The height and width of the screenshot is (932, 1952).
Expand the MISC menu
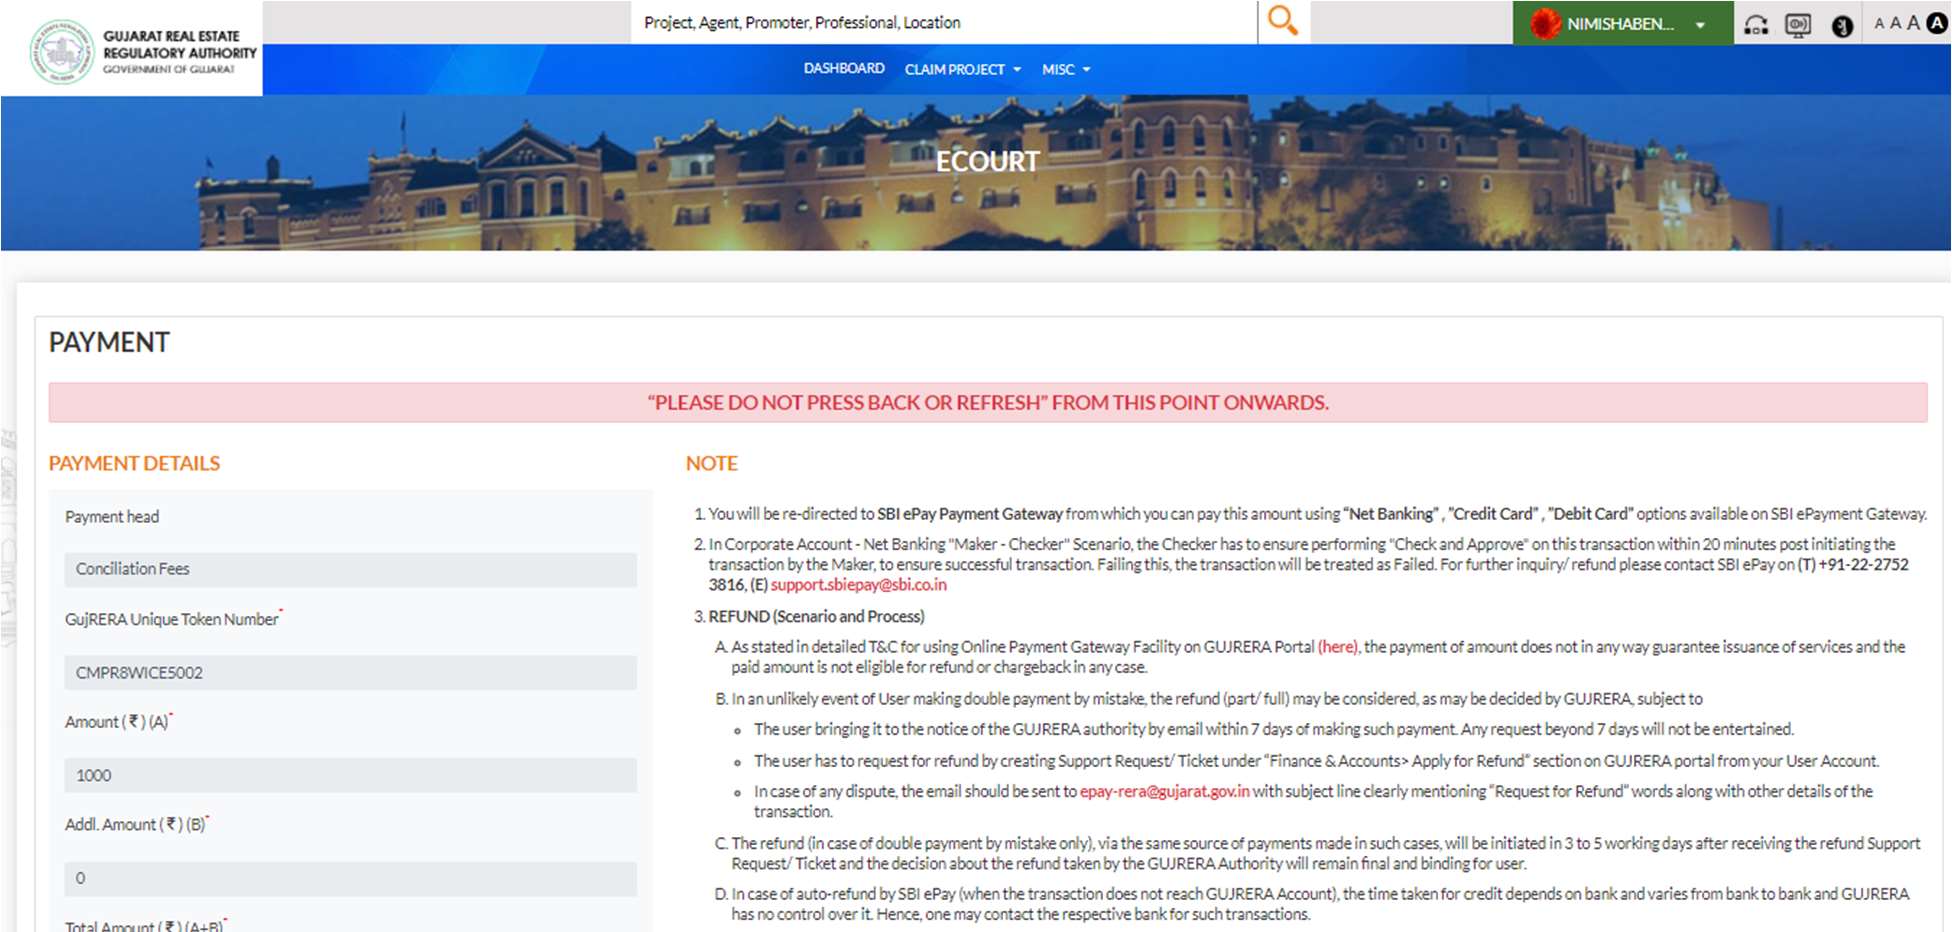1066,69
